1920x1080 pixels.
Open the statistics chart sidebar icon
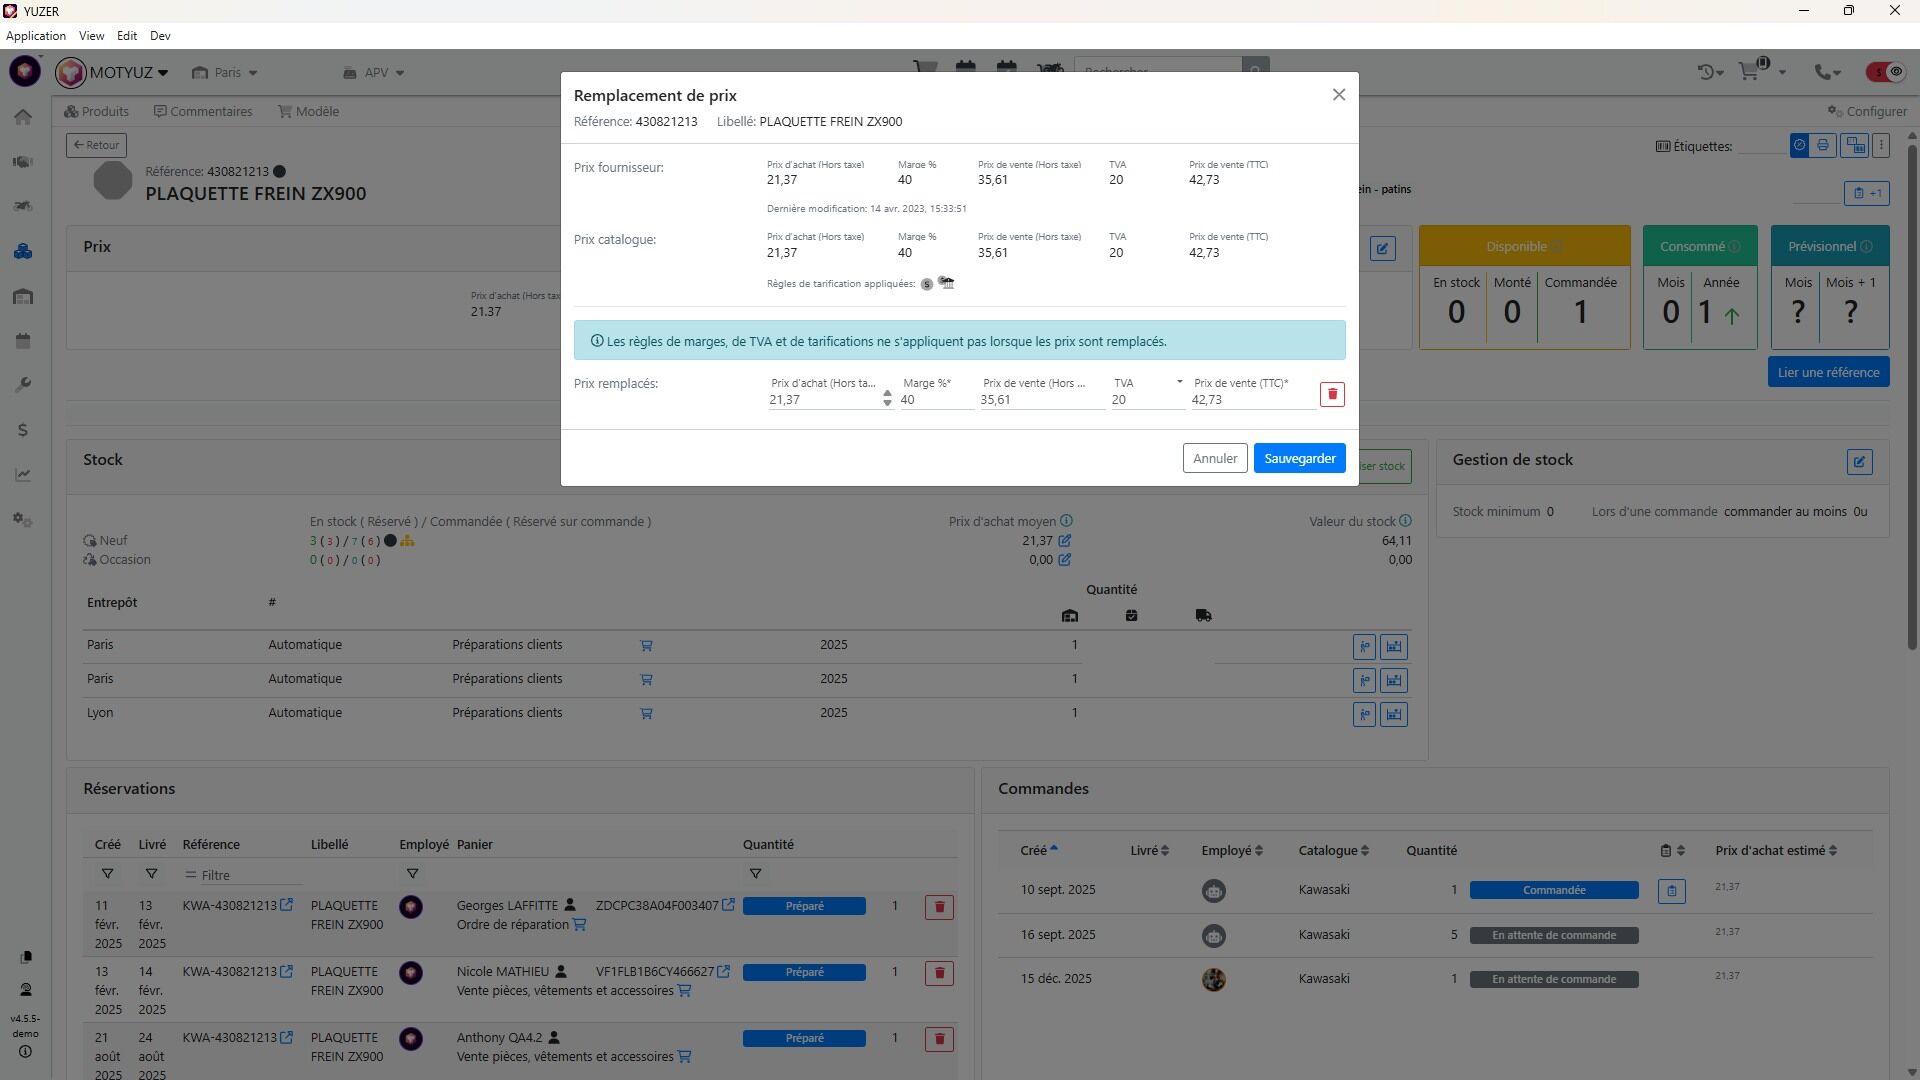tap(23, 475)
